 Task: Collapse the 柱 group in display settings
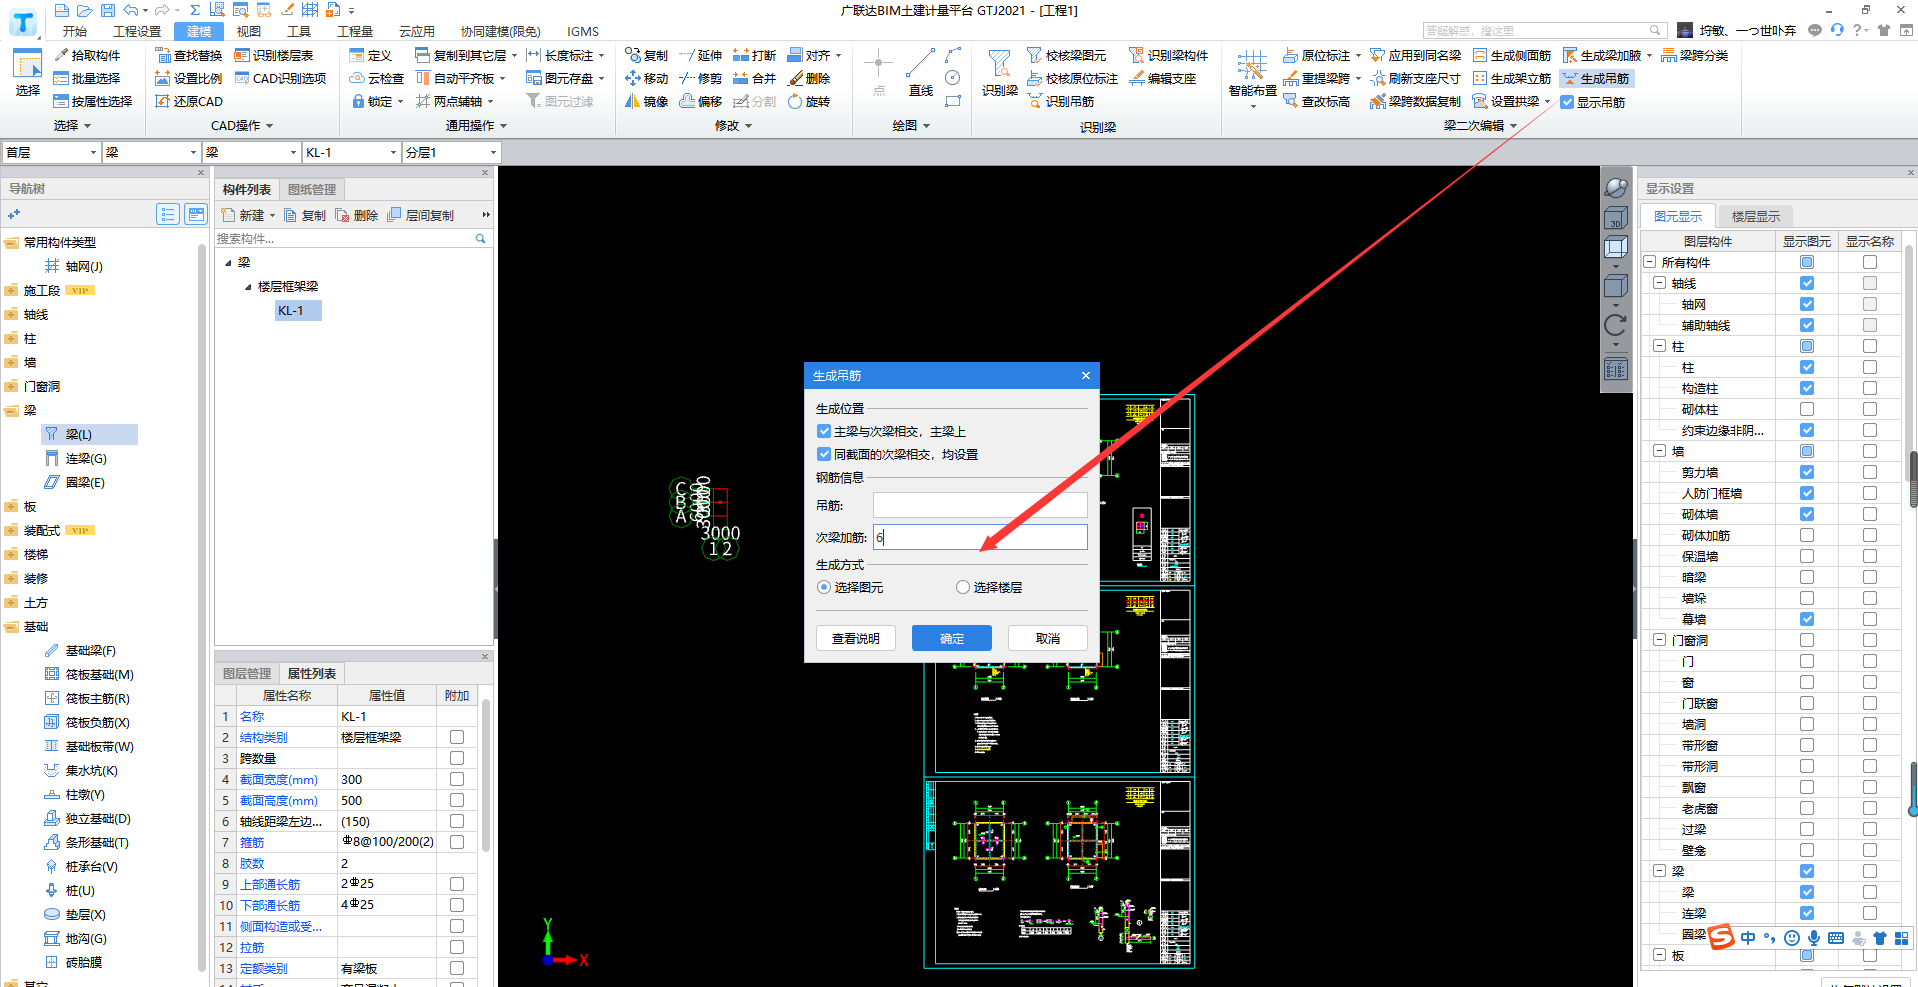coord(1659,346)
